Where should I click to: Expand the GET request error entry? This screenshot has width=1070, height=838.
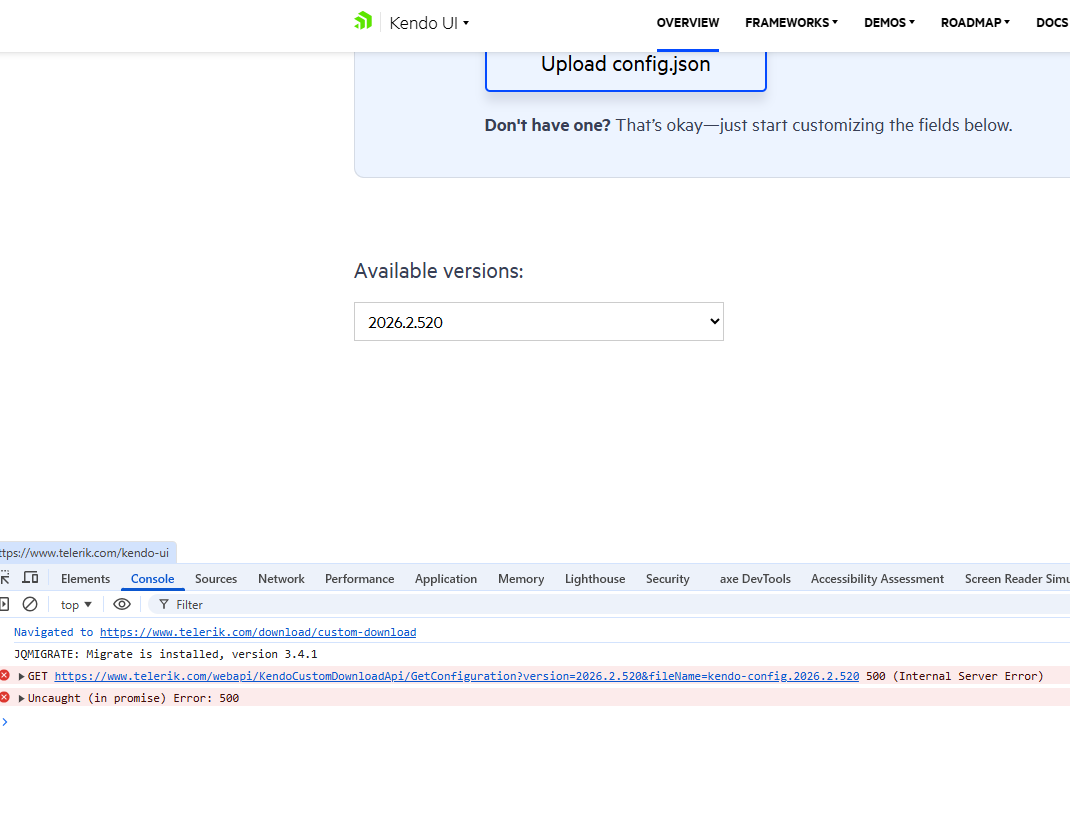click(21, 676)
